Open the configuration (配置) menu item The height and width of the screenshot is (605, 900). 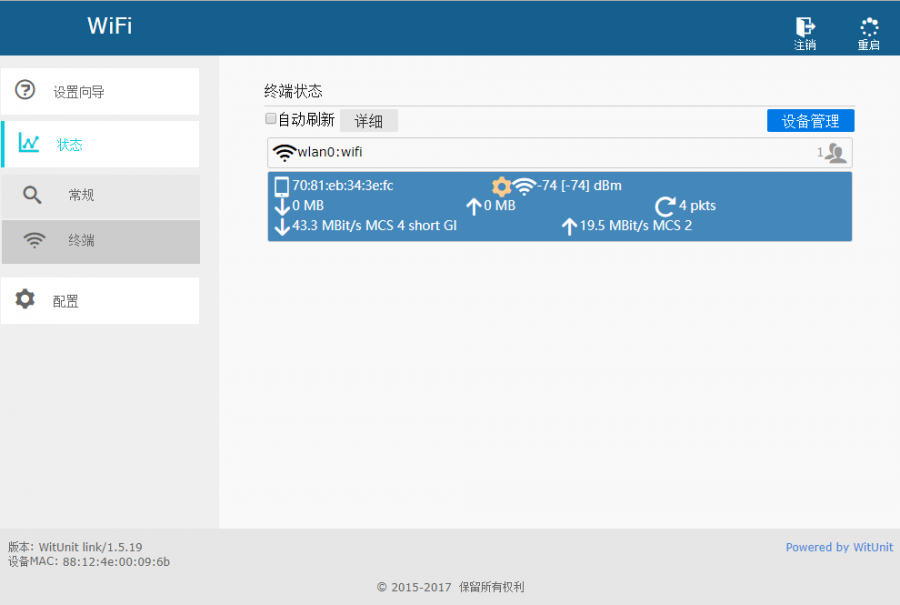click(x=100, y=301)
